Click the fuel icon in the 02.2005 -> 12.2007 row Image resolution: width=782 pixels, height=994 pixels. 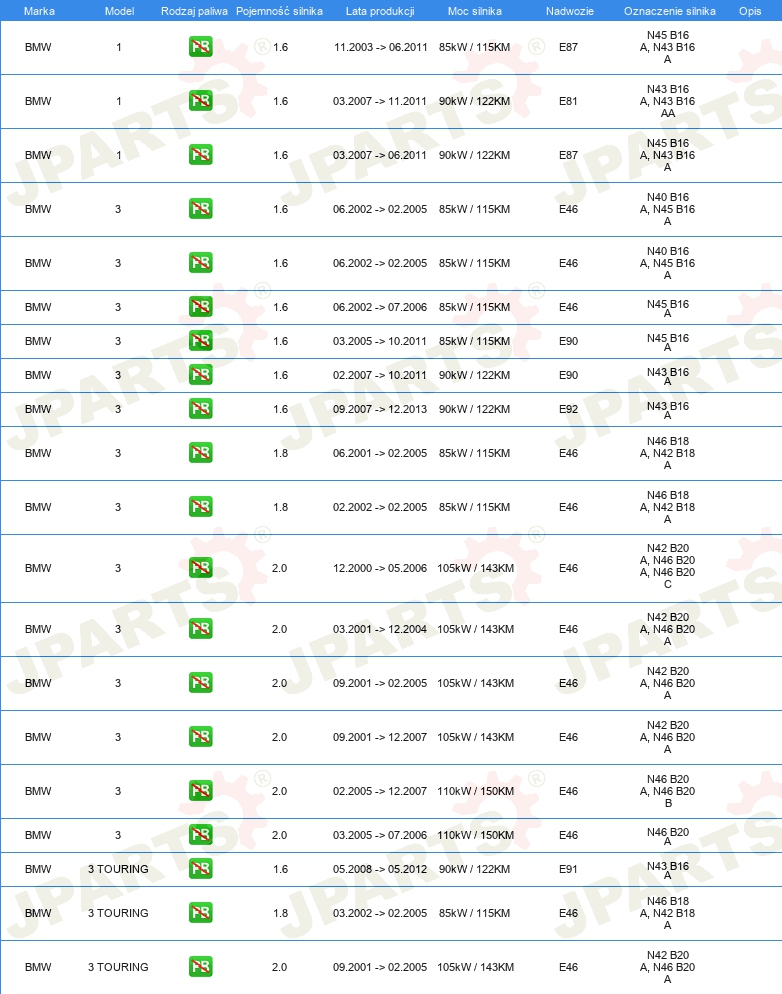[200, 791]
